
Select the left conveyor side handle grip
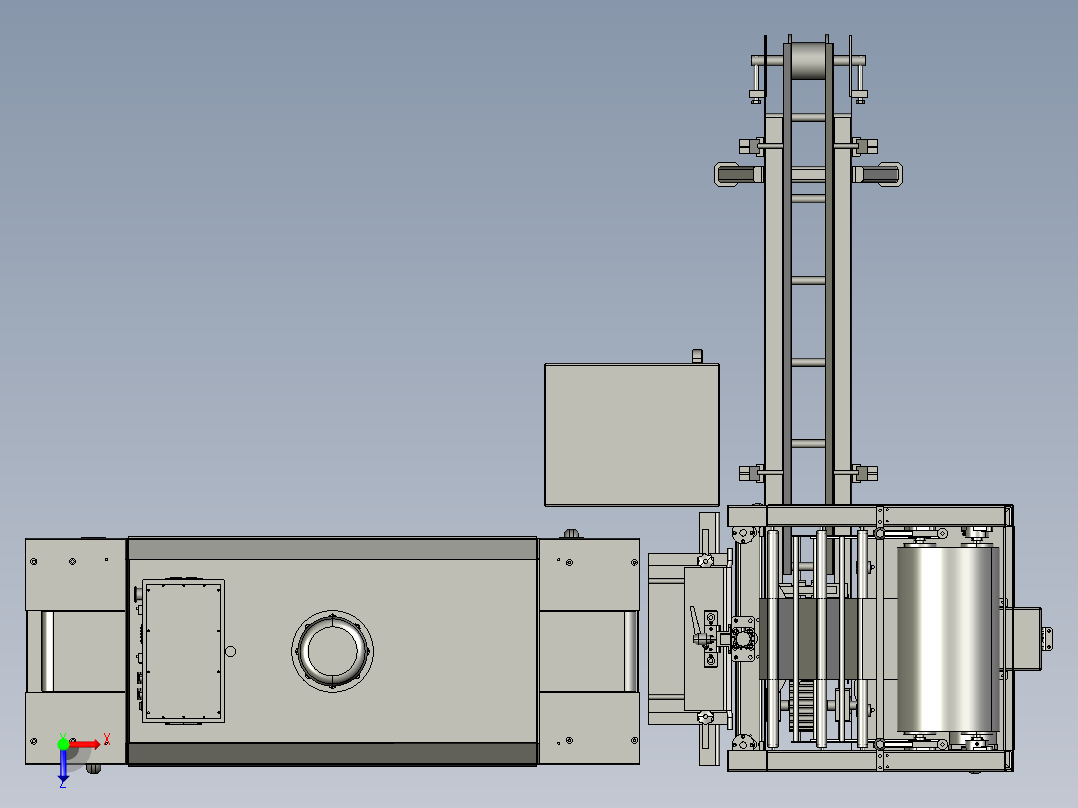[x=738, y=175]
